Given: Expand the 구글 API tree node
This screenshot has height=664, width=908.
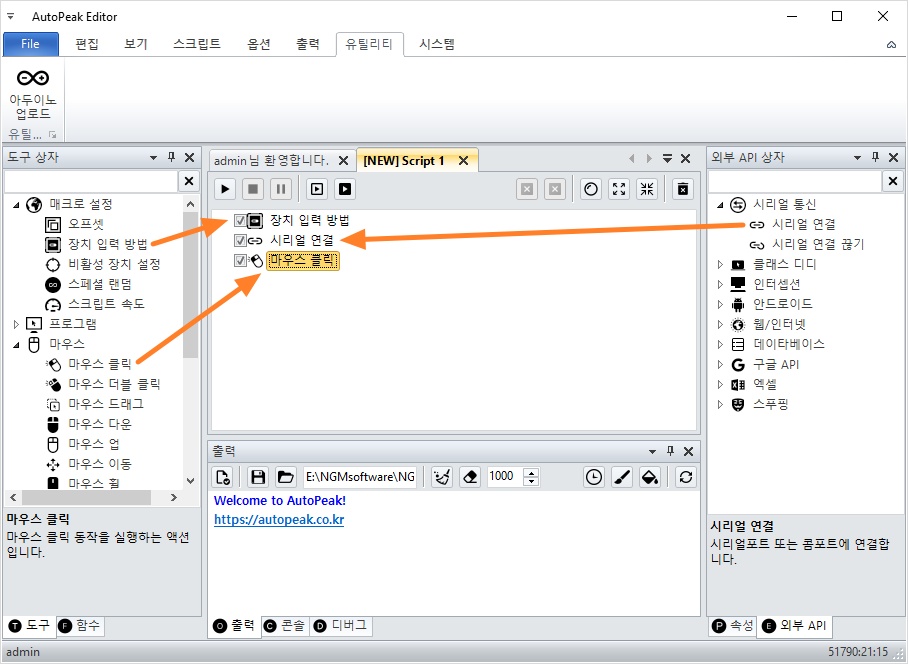Looking at the screenshot, I should pyautogui.click(x=720, y=365).
